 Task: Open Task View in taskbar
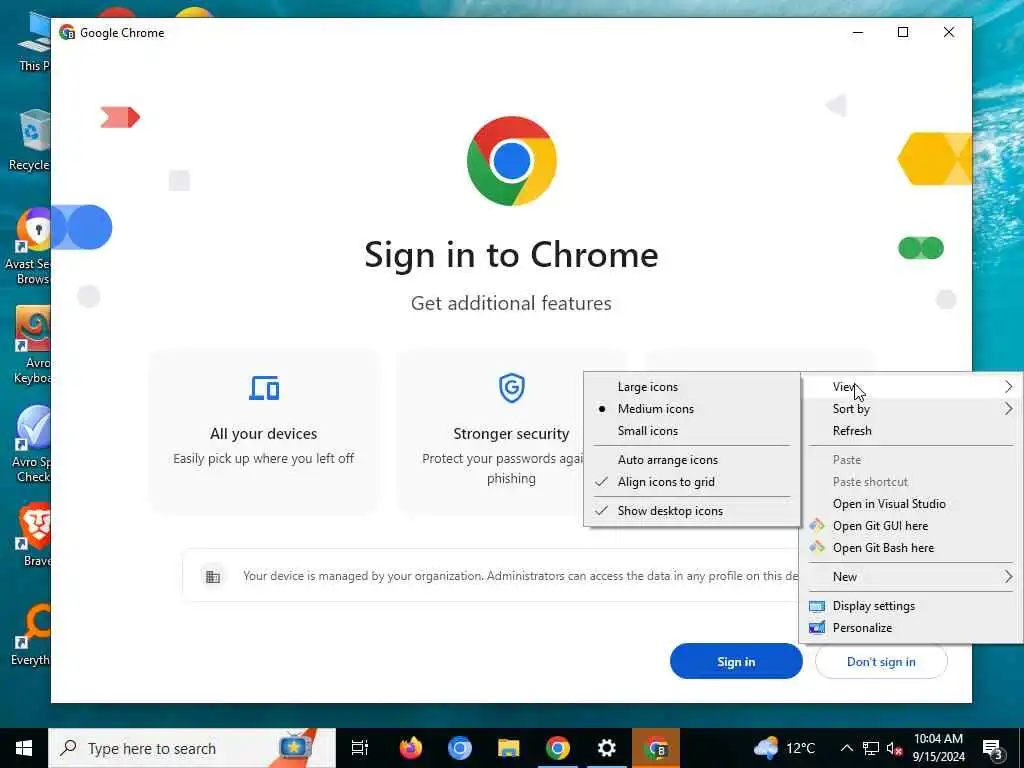point(360,748)
